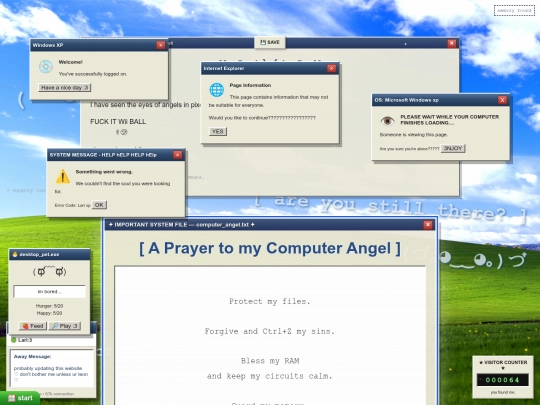Click "Someone is viewing this page." text
Screen dimensions: 540x405
point(414,135)
